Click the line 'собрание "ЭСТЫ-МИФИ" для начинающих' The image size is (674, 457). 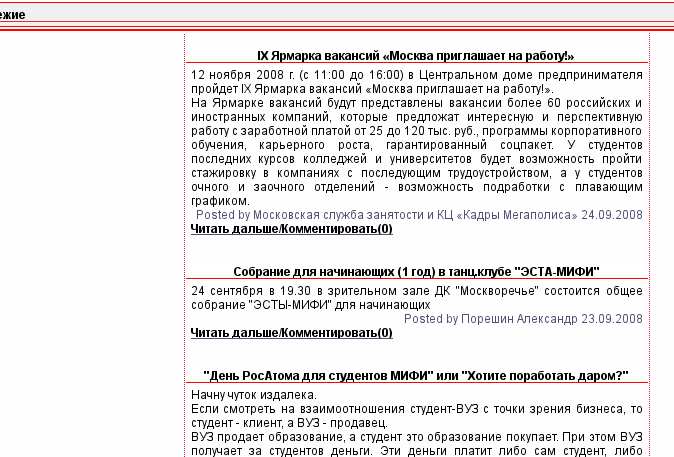point(310,305)
